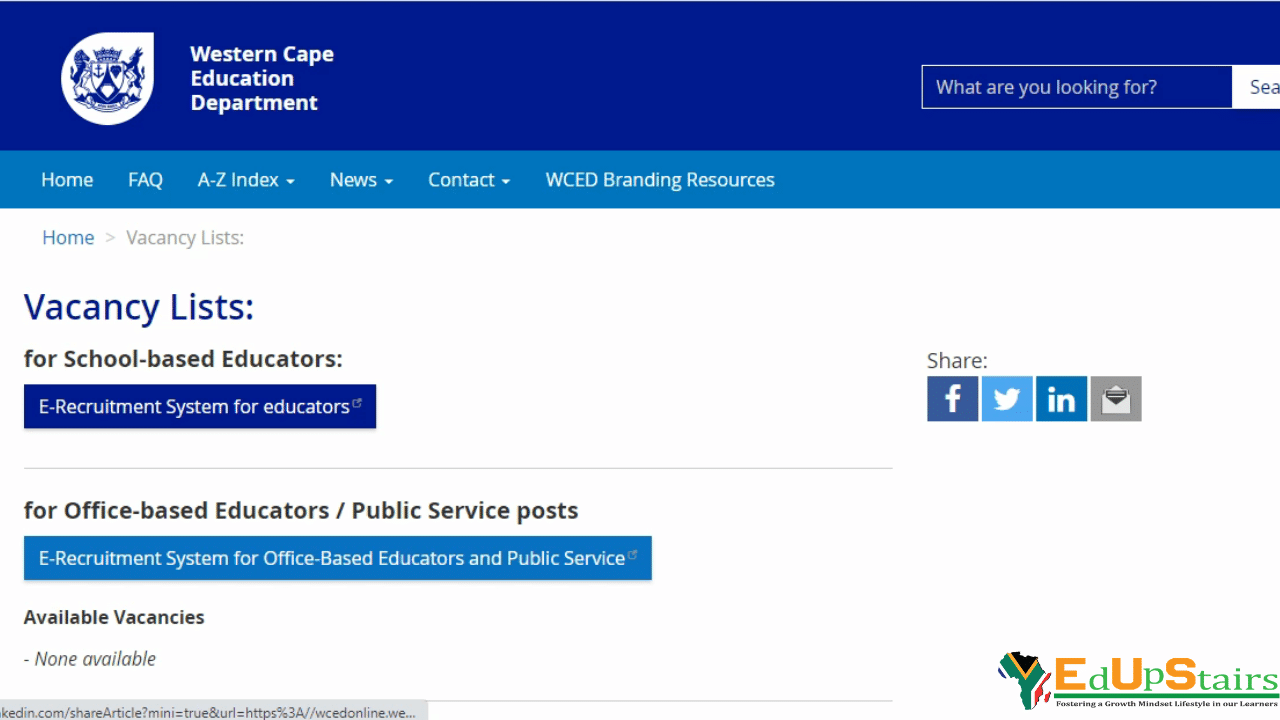Screen dimensions: 1280x720
Task: Share the page on Twitter
Action: 1006,398
